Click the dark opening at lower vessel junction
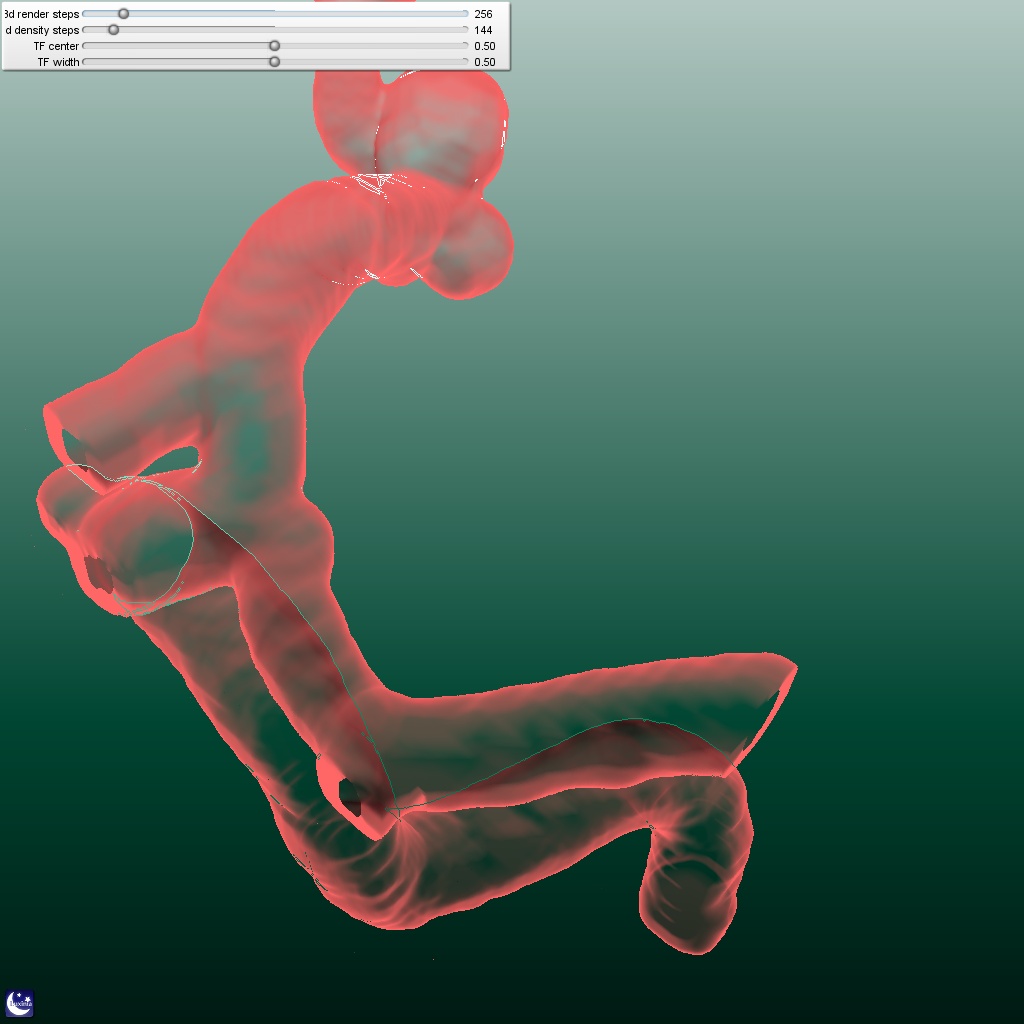 click(x=352, y=796)
